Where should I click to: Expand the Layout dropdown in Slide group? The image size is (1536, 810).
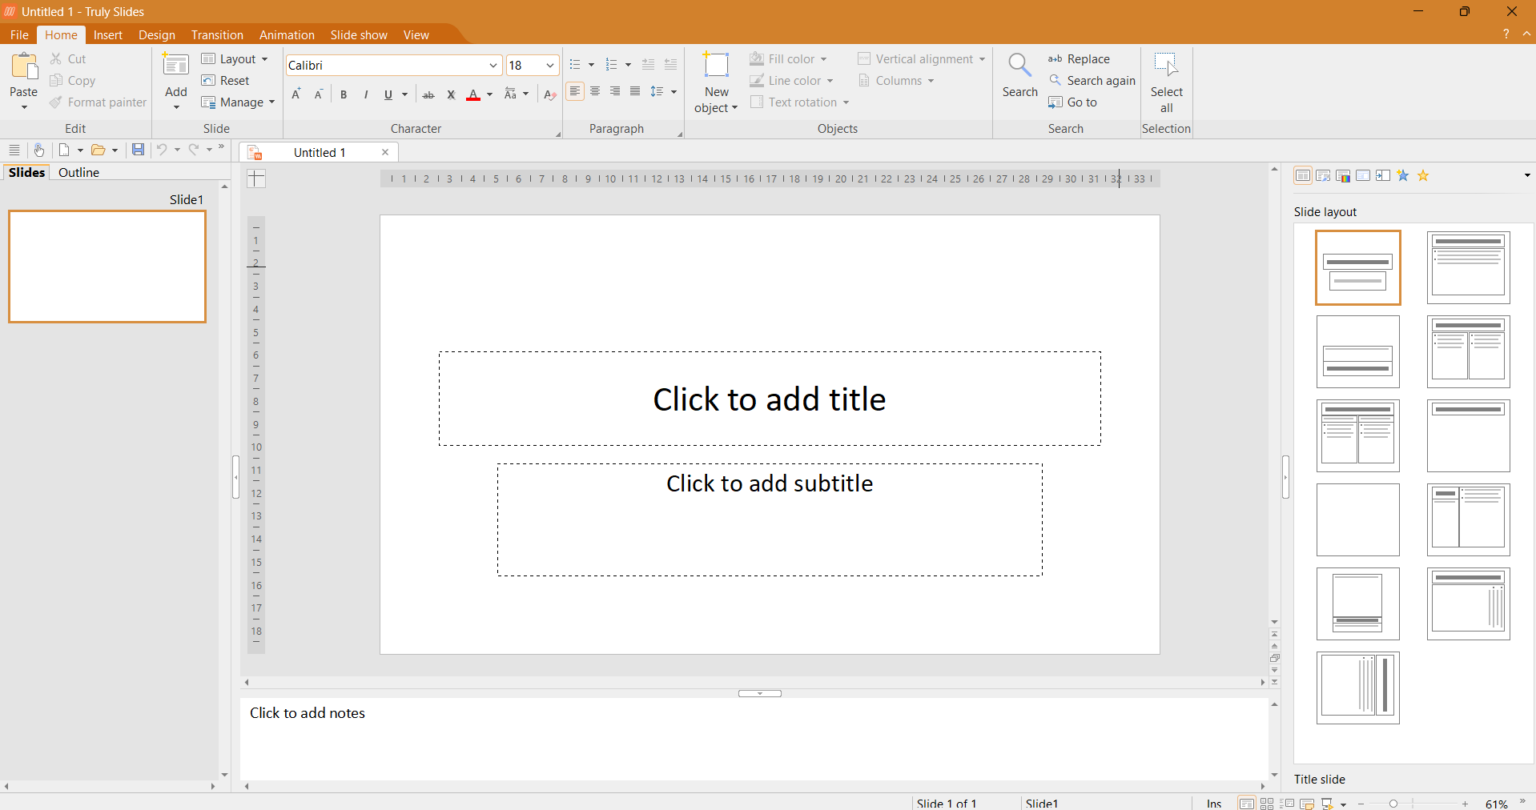236,59
